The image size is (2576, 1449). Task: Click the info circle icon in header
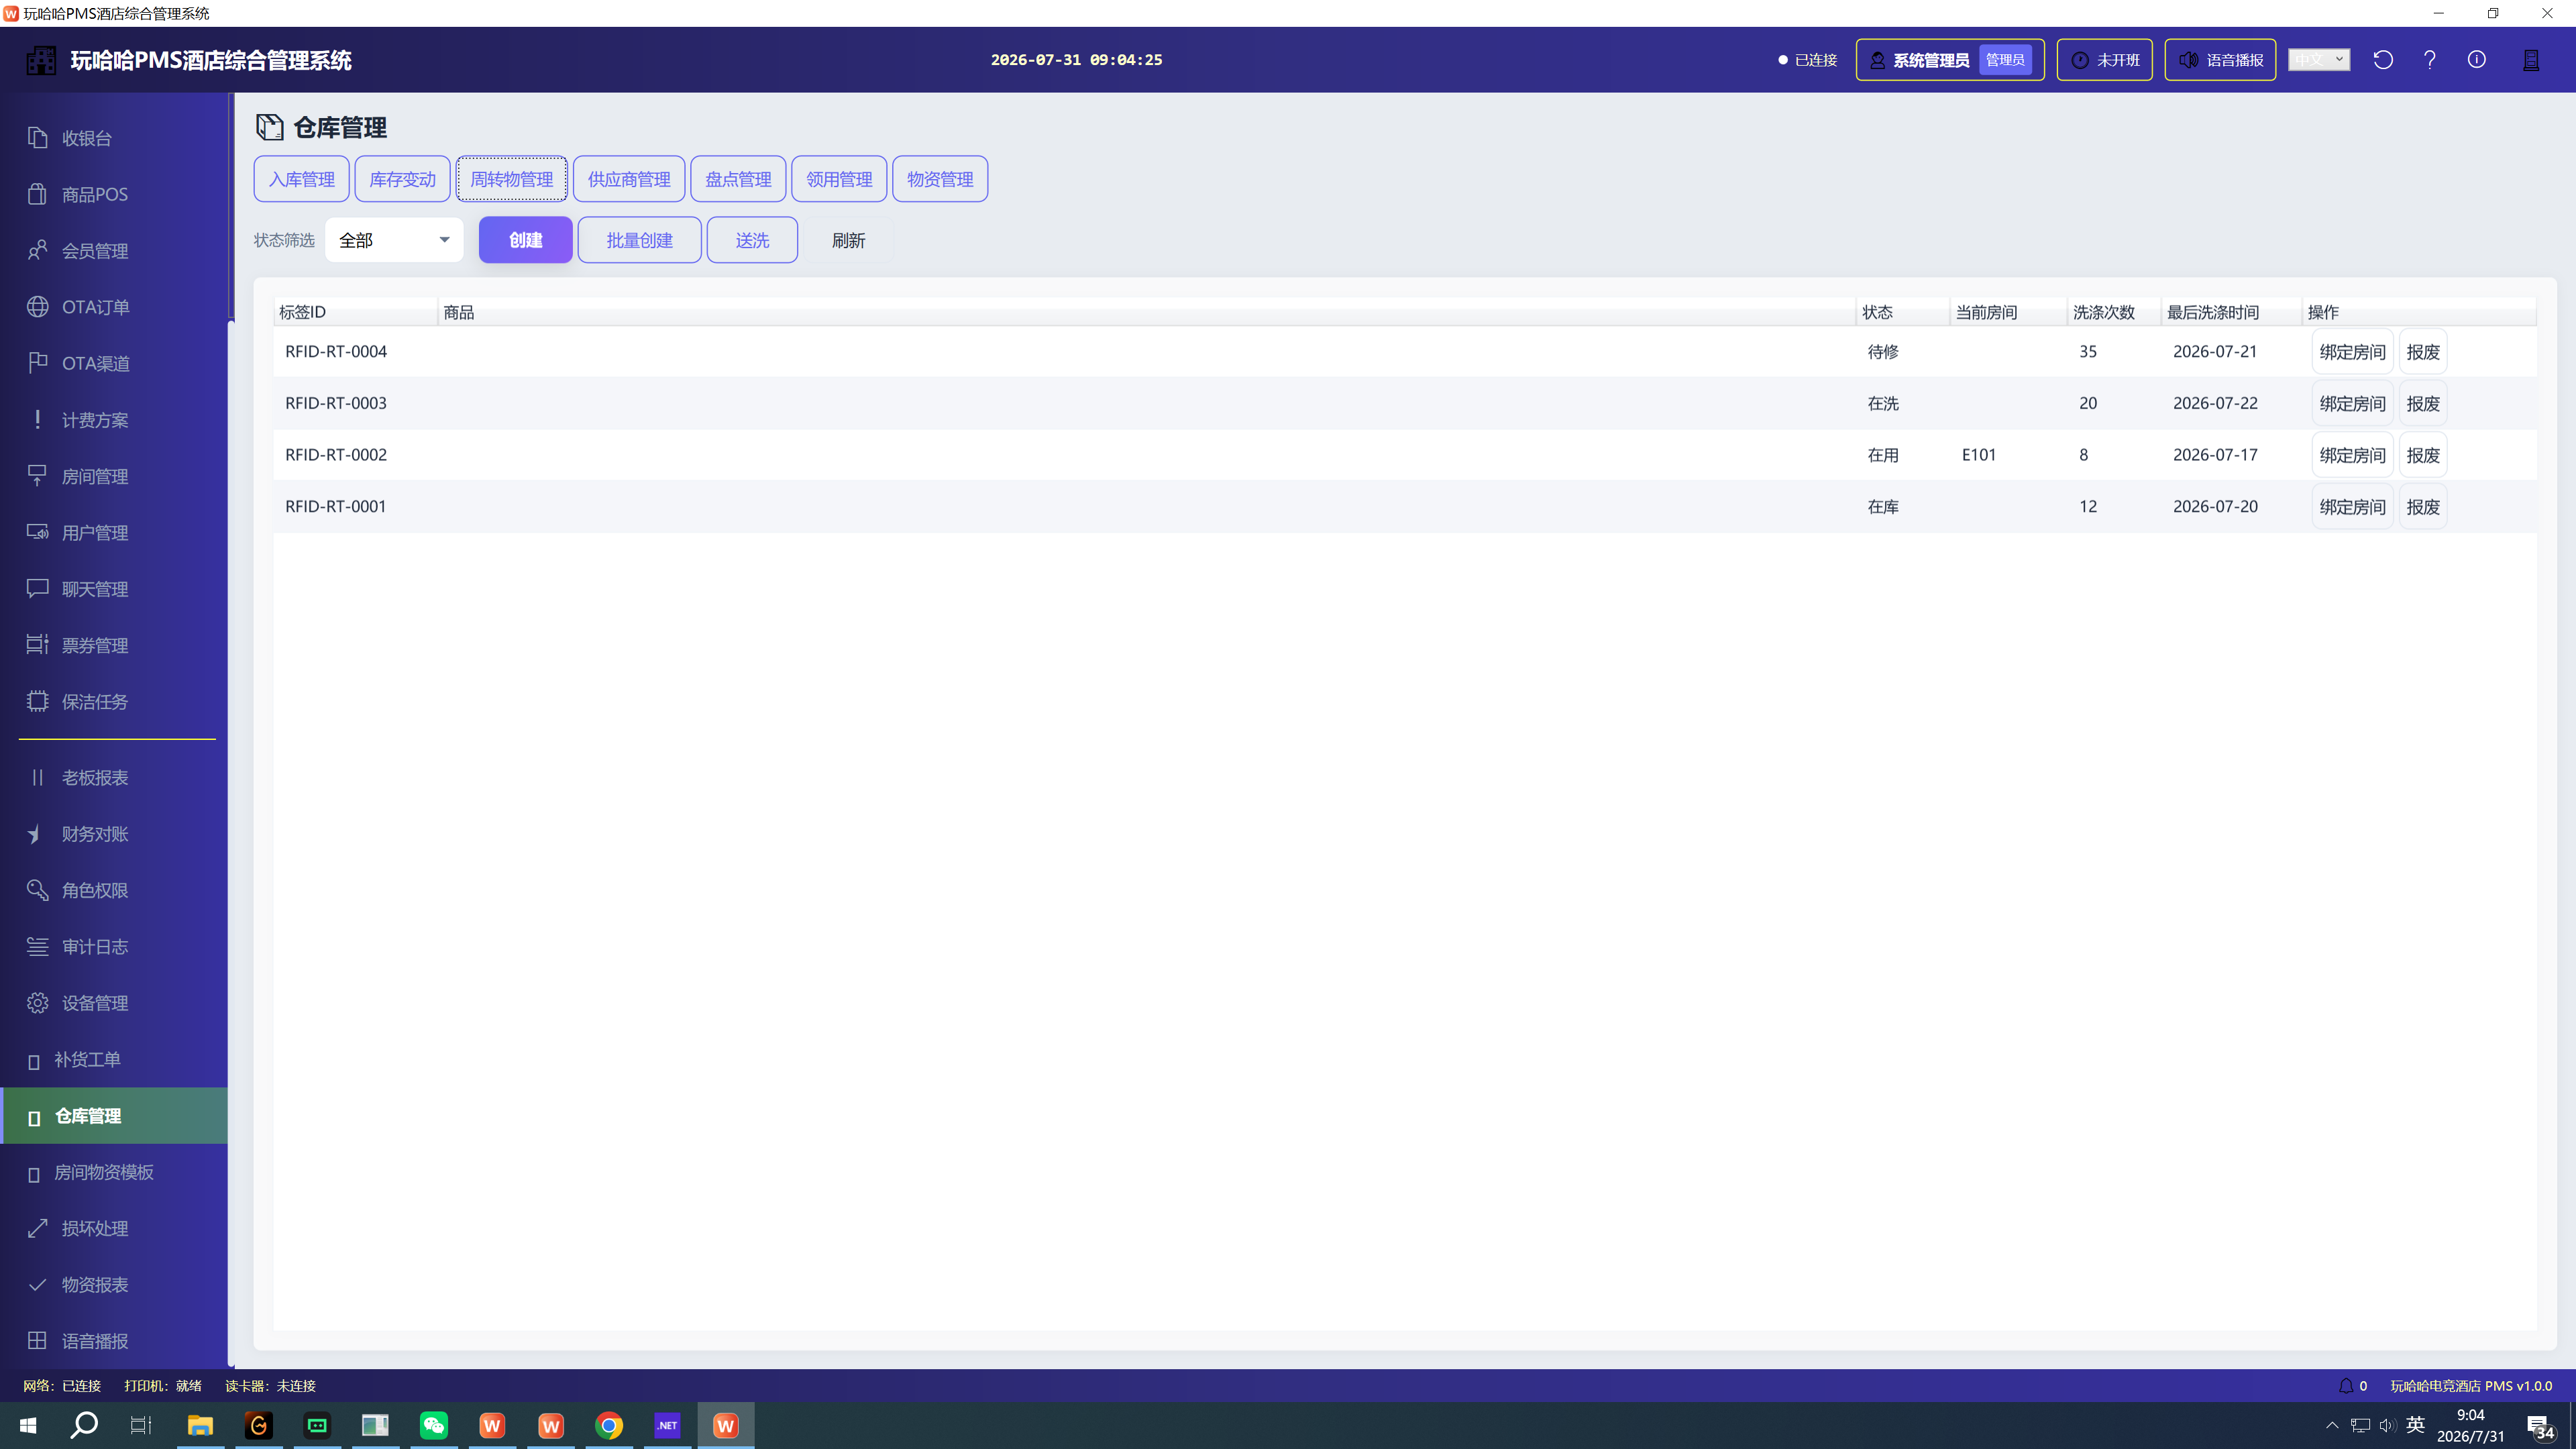click(2477, 59)
